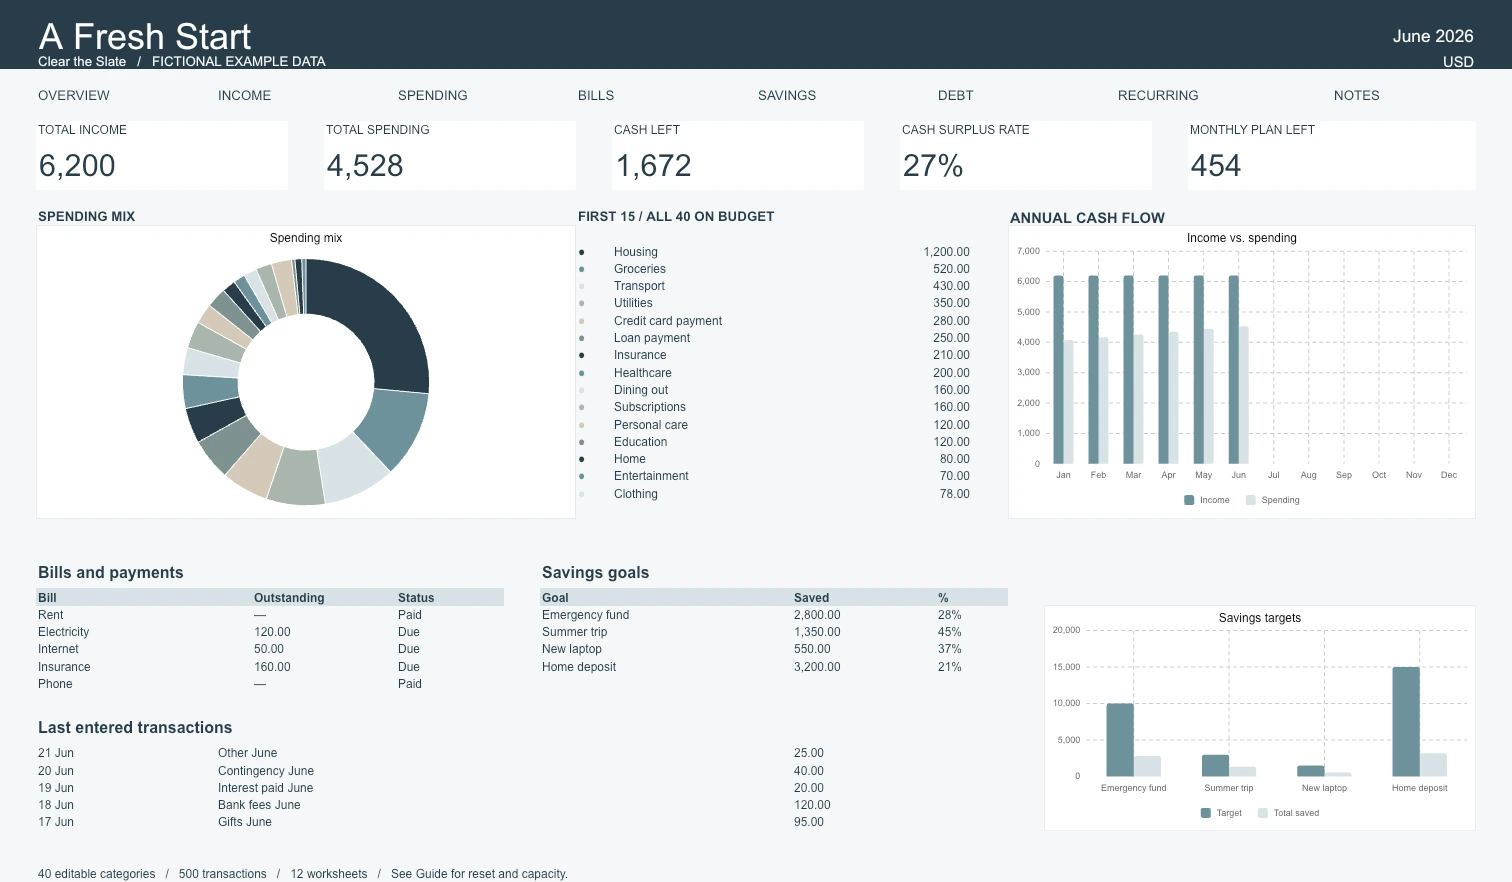
Task: Click Summer trip saved amount 1,350.00
Action: pyautogui.click(x=817, y=632)
